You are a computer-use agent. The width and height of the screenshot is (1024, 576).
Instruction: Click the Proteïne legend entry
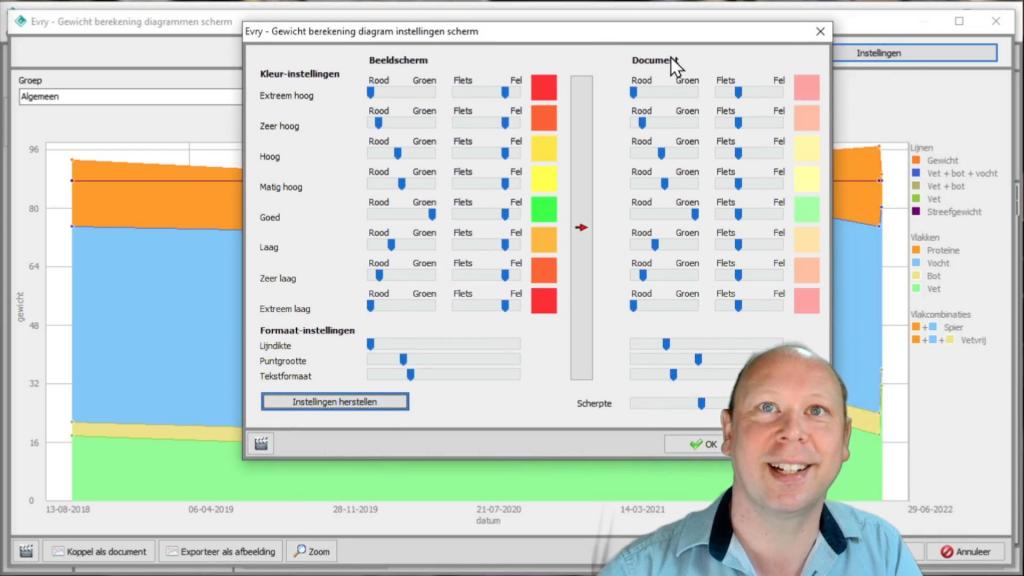pyautogui.click(x=936, y=250)
